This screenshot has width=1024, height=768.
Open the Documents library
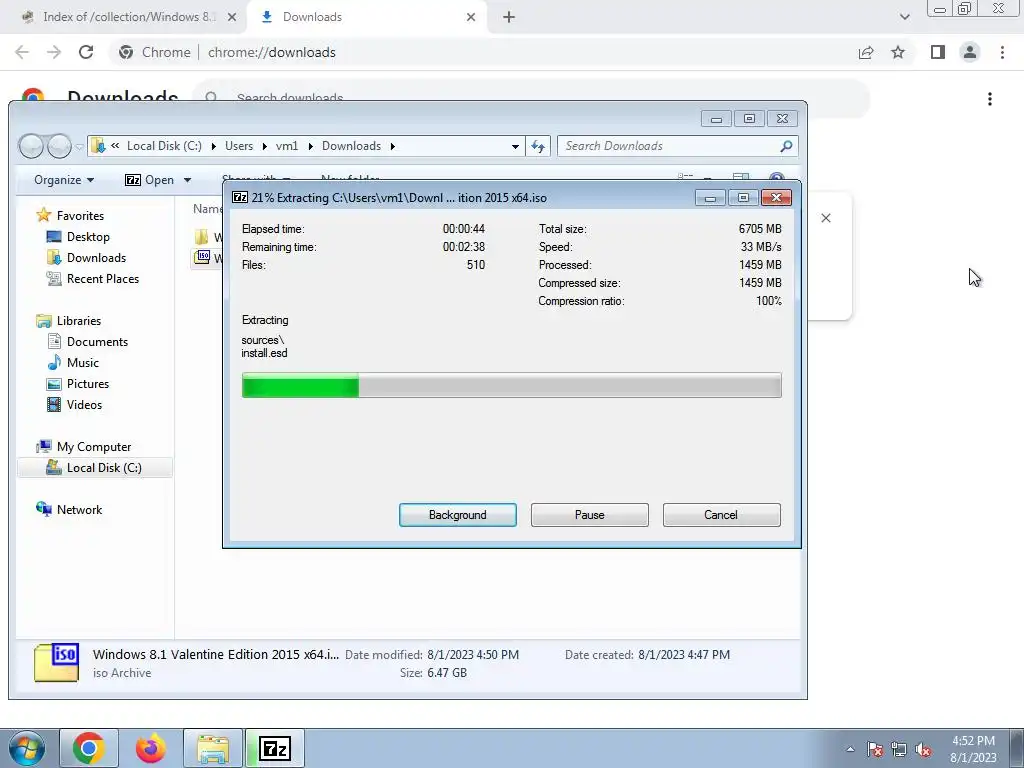coord(97,342)
